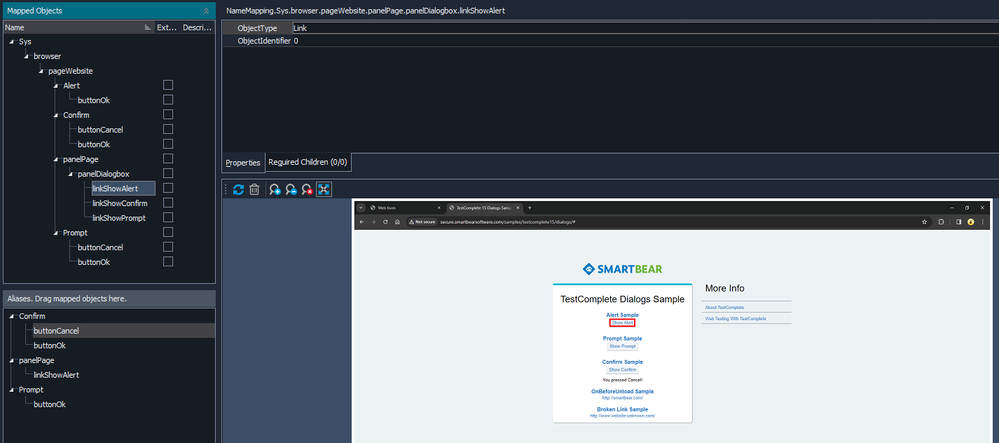999x443 pixels.
Task: Collapse the Confirm node in Aliases tree
Action: [x=11, y=316]
